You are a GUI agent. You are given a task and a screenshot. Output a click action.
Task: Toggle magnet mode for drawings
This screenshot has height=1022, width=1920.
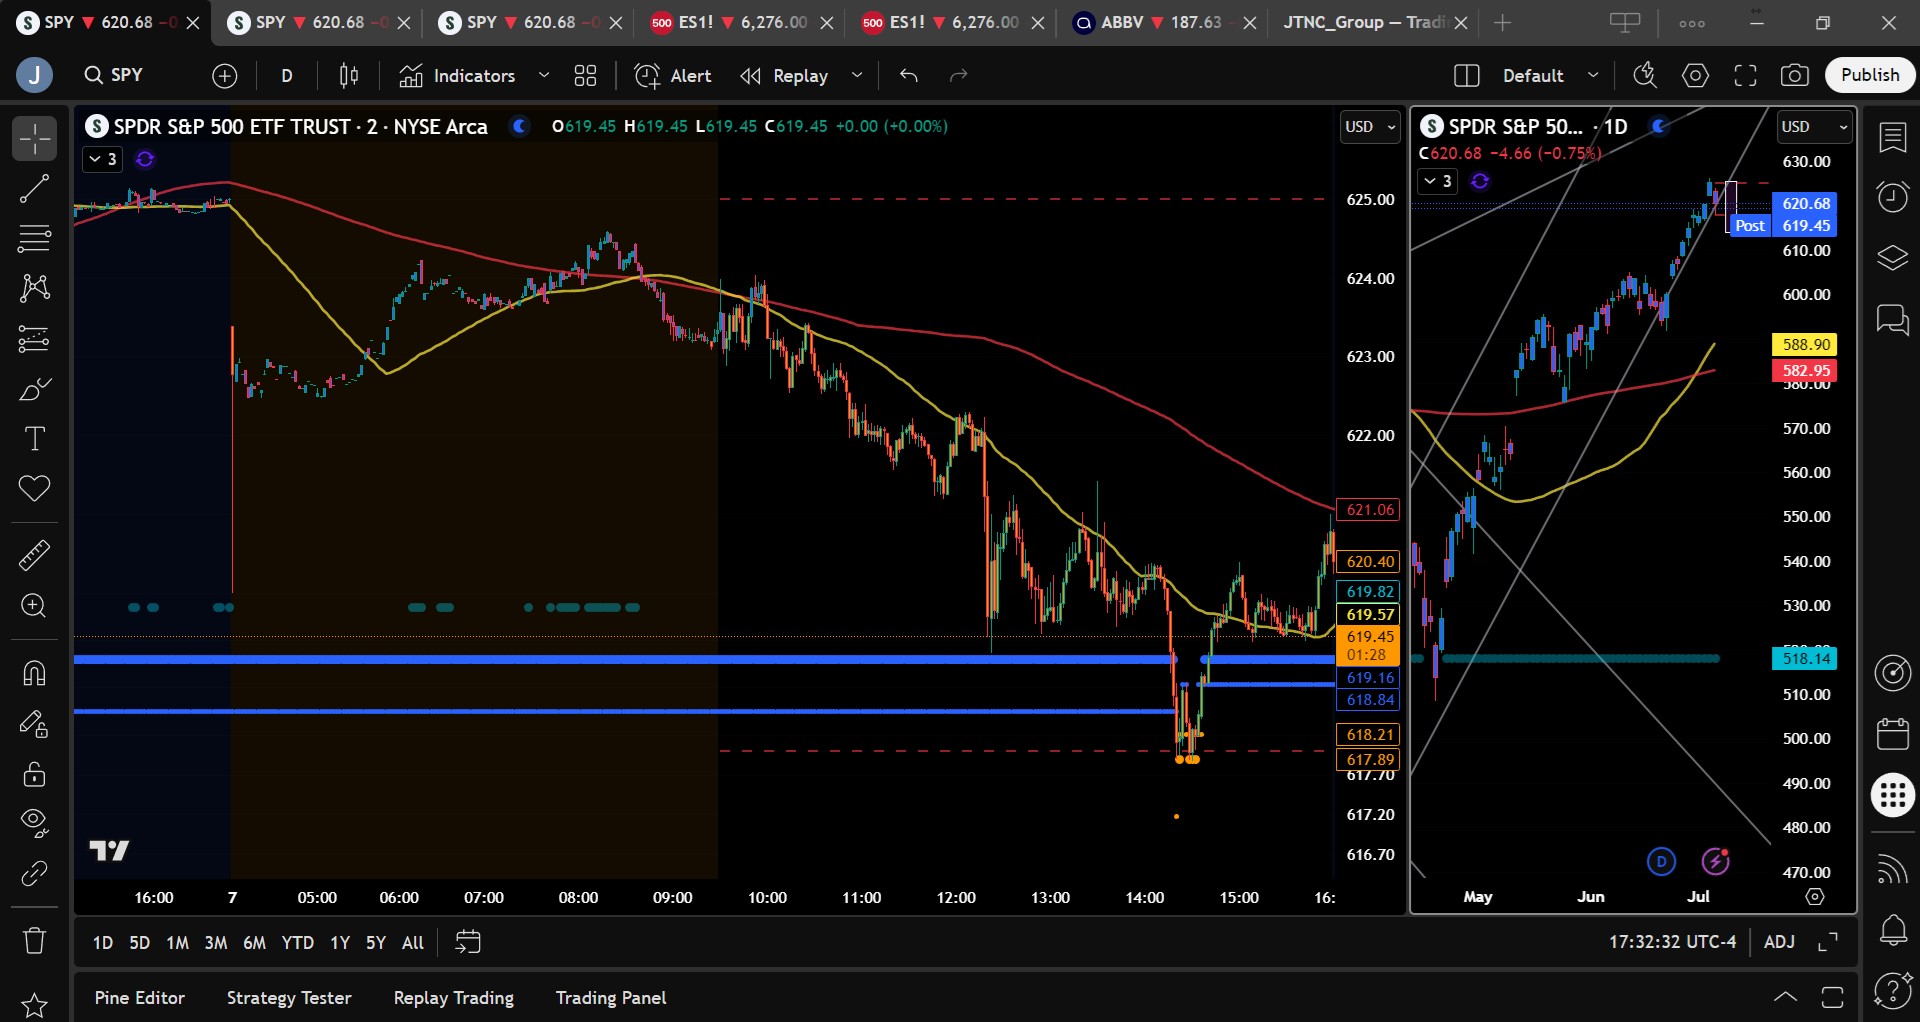tap(34, 673)
